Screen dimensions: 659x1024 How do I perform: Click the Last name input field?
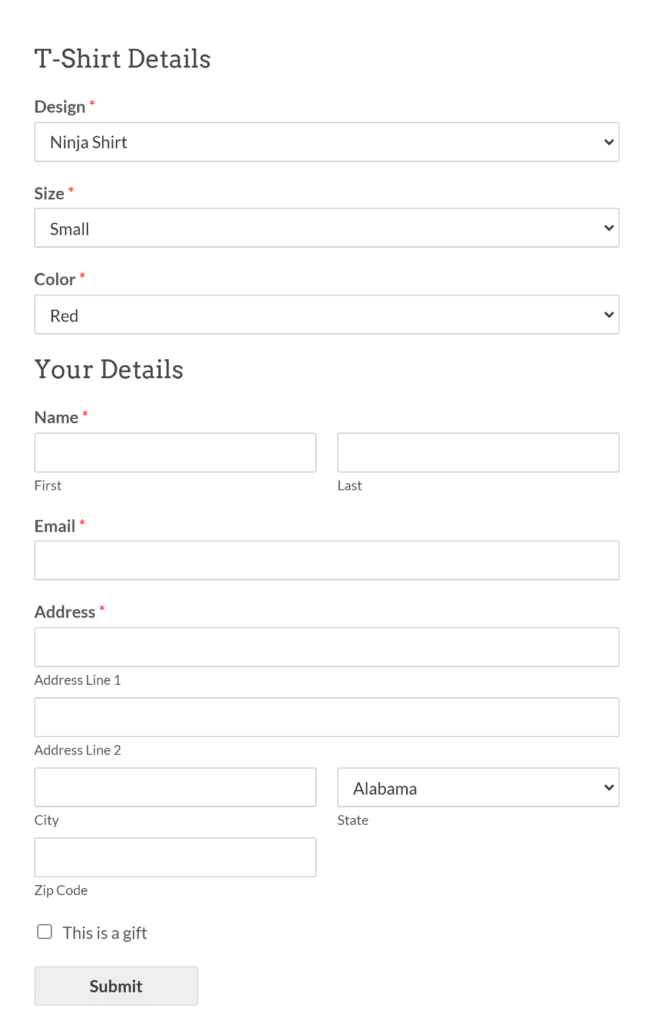click(x=477, y=452)
